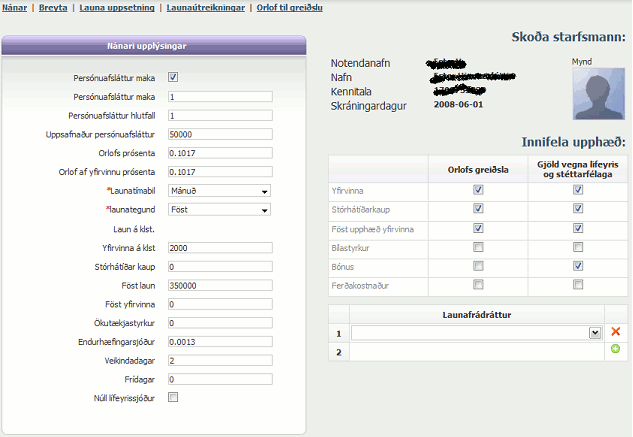Toggle Yfirvinna Gjöld vegna lífeyris checkbox
Viewport: 633px width, 437px height.
578,189
